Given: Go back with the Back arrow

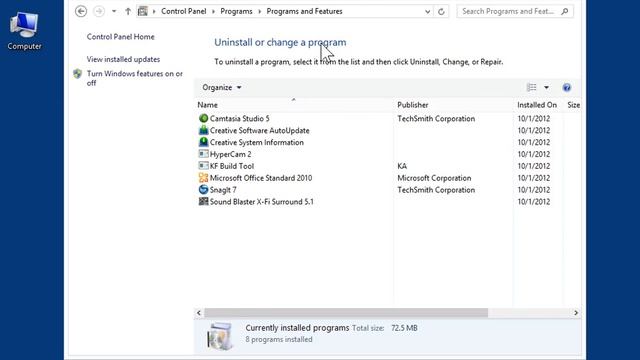Looking at the screenshot, I should click(81, 11).
